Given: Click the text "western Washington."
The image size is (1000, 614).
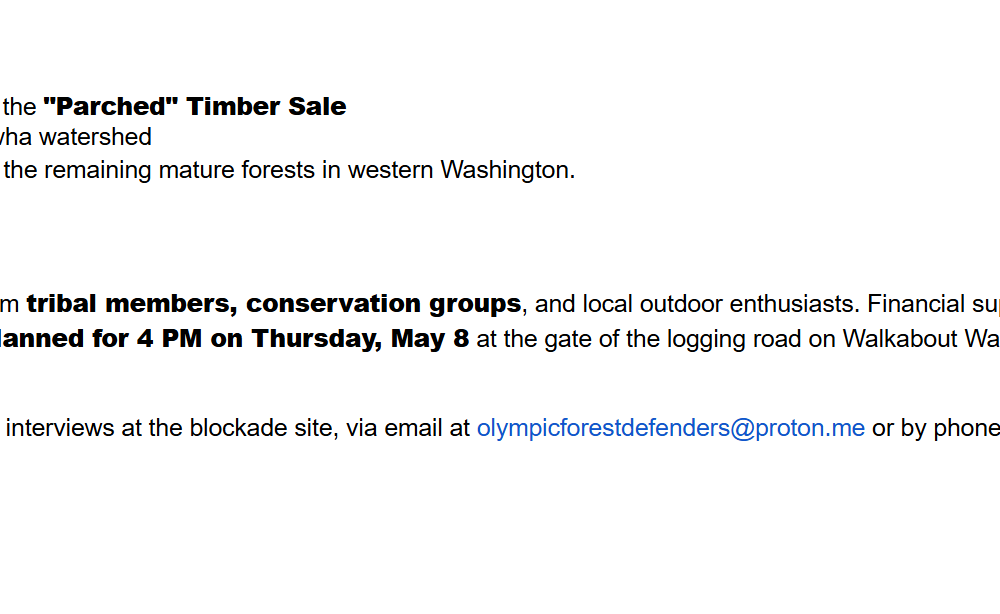Looking at the screenshot, I should (461, 170).
